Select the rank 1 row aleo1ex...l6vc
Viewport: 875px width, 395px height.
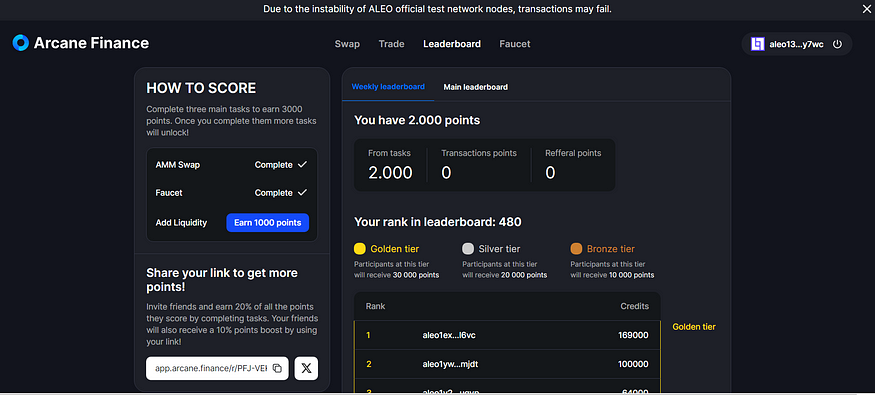coord(507,335)
